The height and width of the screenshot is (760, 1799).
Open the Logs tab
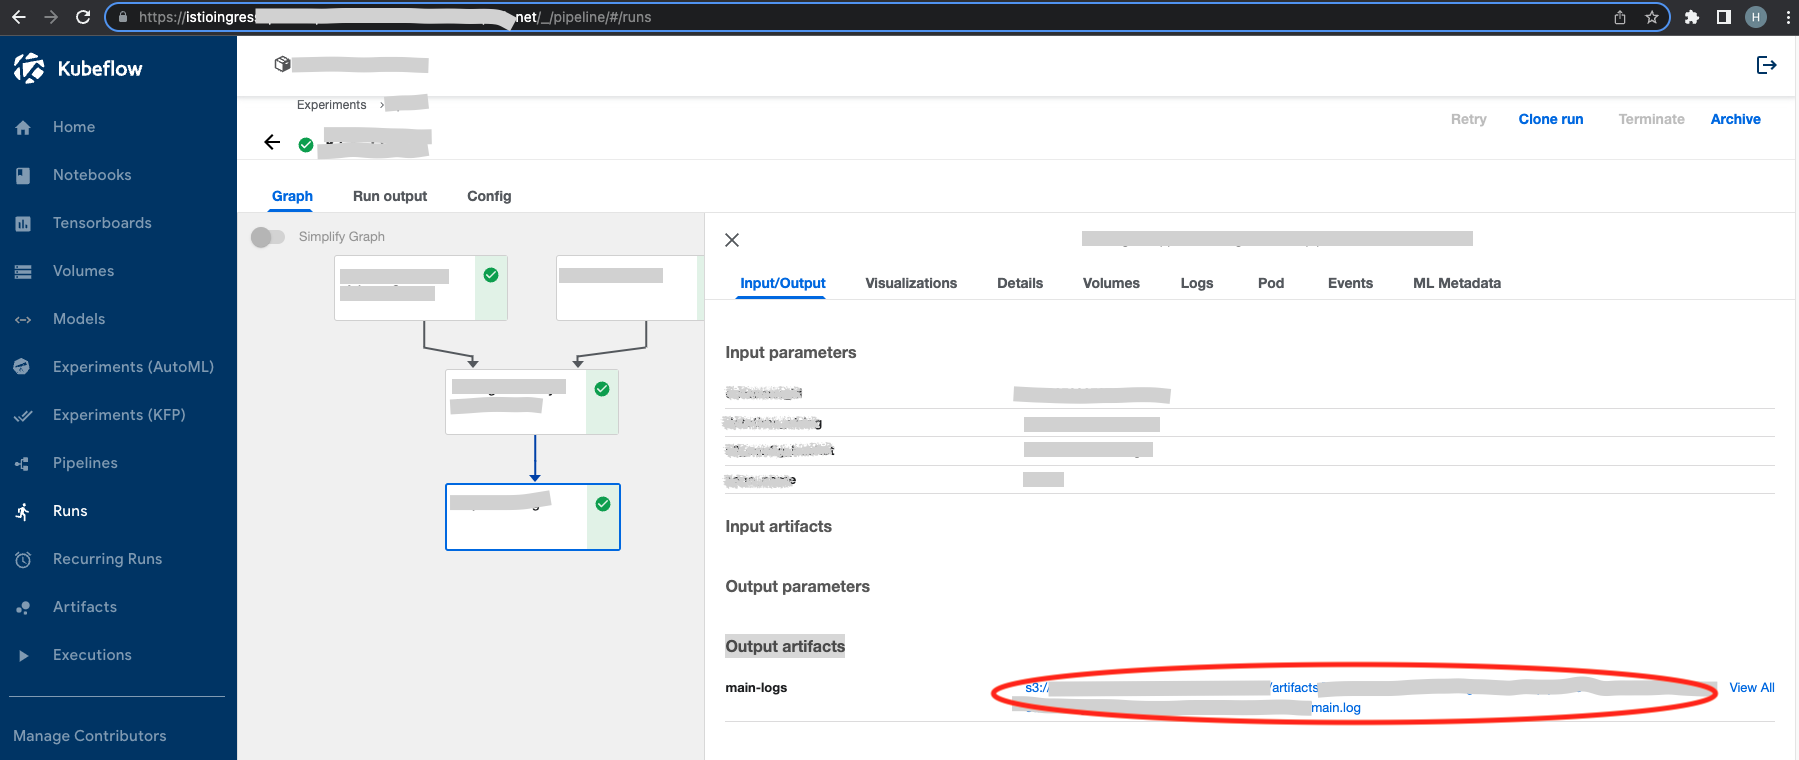click(1197, 283)
